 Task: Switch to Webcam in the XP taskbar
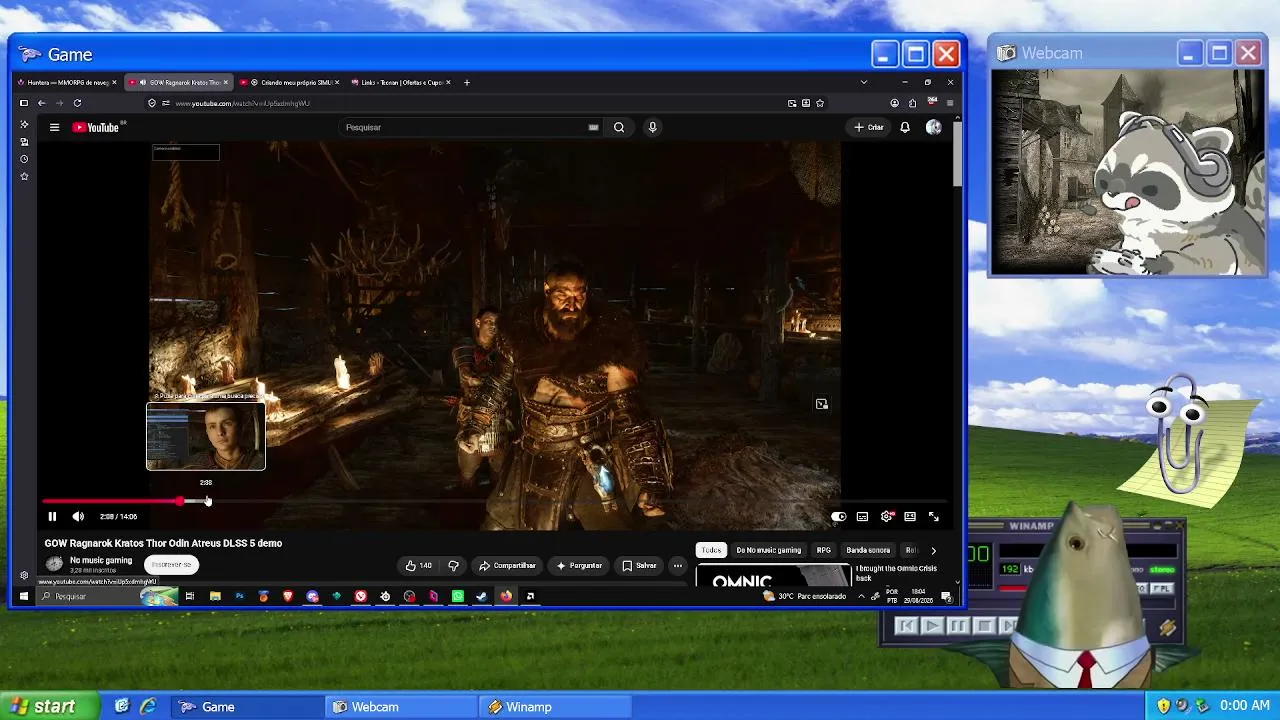[402, 707]
